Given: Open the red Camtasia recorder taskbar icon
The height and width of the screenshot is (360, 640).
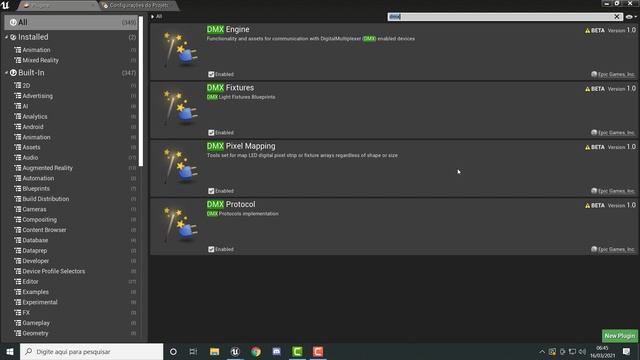Looking at the screenshot, I should coord(318,351).
